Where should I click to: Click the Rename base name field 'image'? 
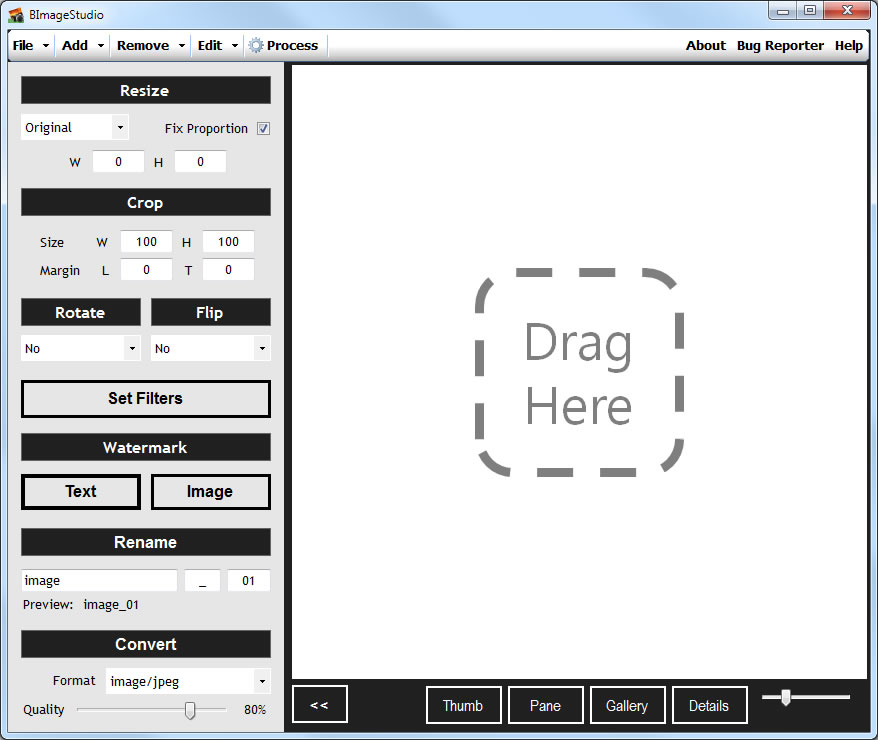(99, 580)
